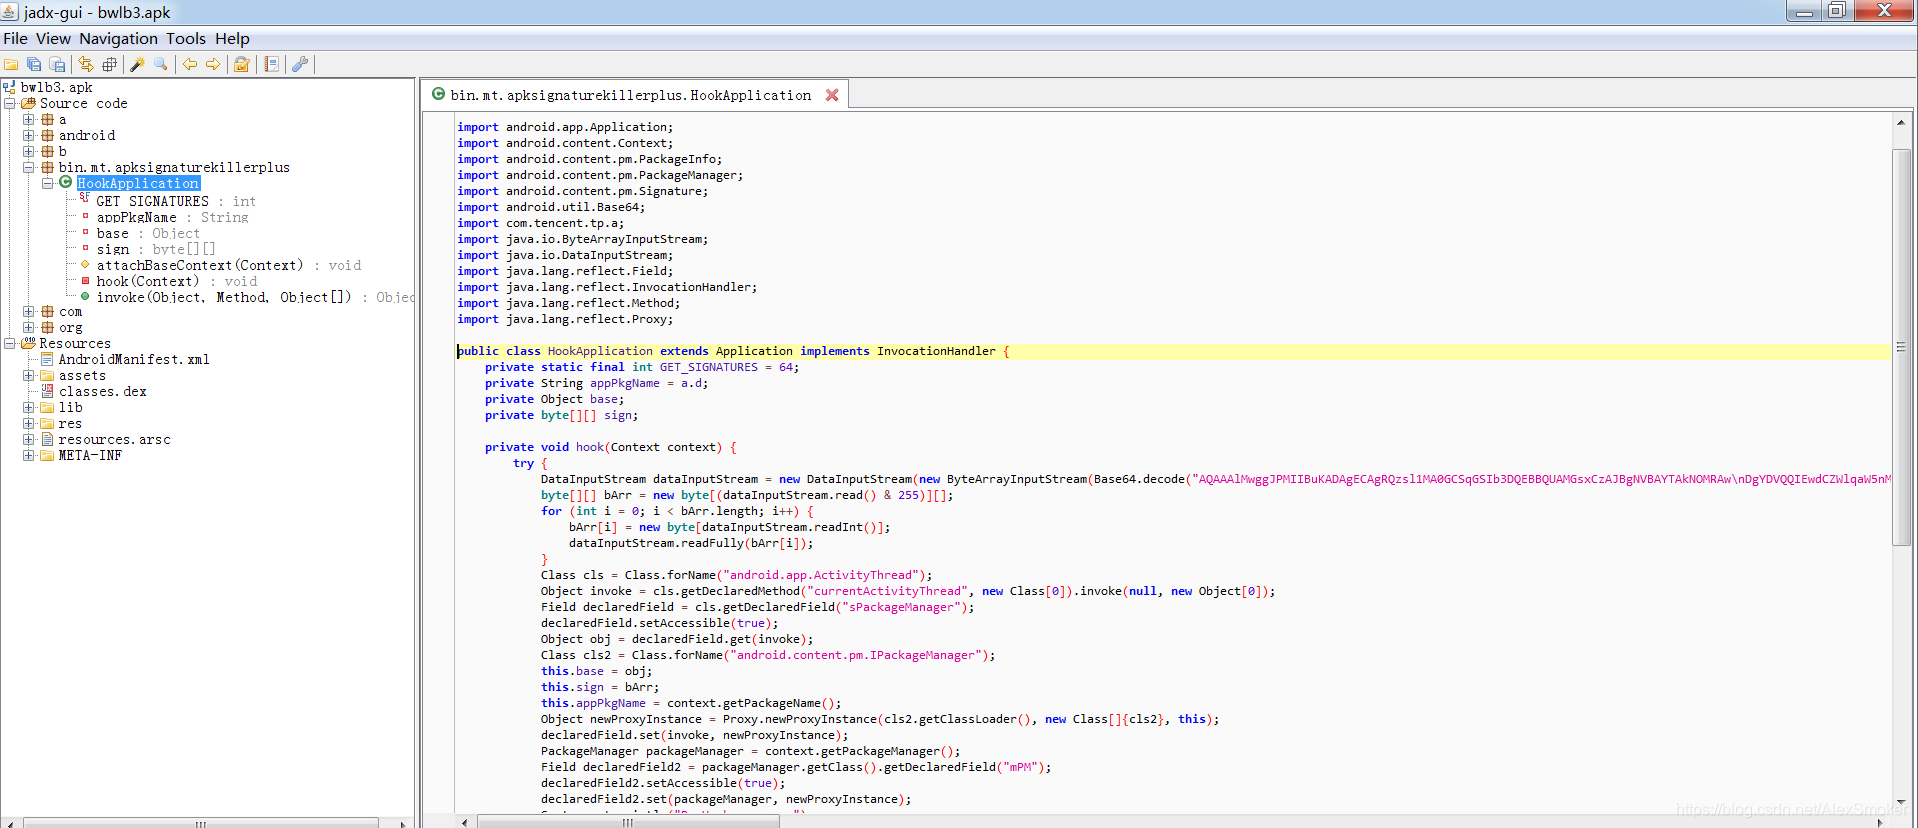This screenshot has height=828, width=1918.
Task: Expand the res folder
Action: [29, 423]
